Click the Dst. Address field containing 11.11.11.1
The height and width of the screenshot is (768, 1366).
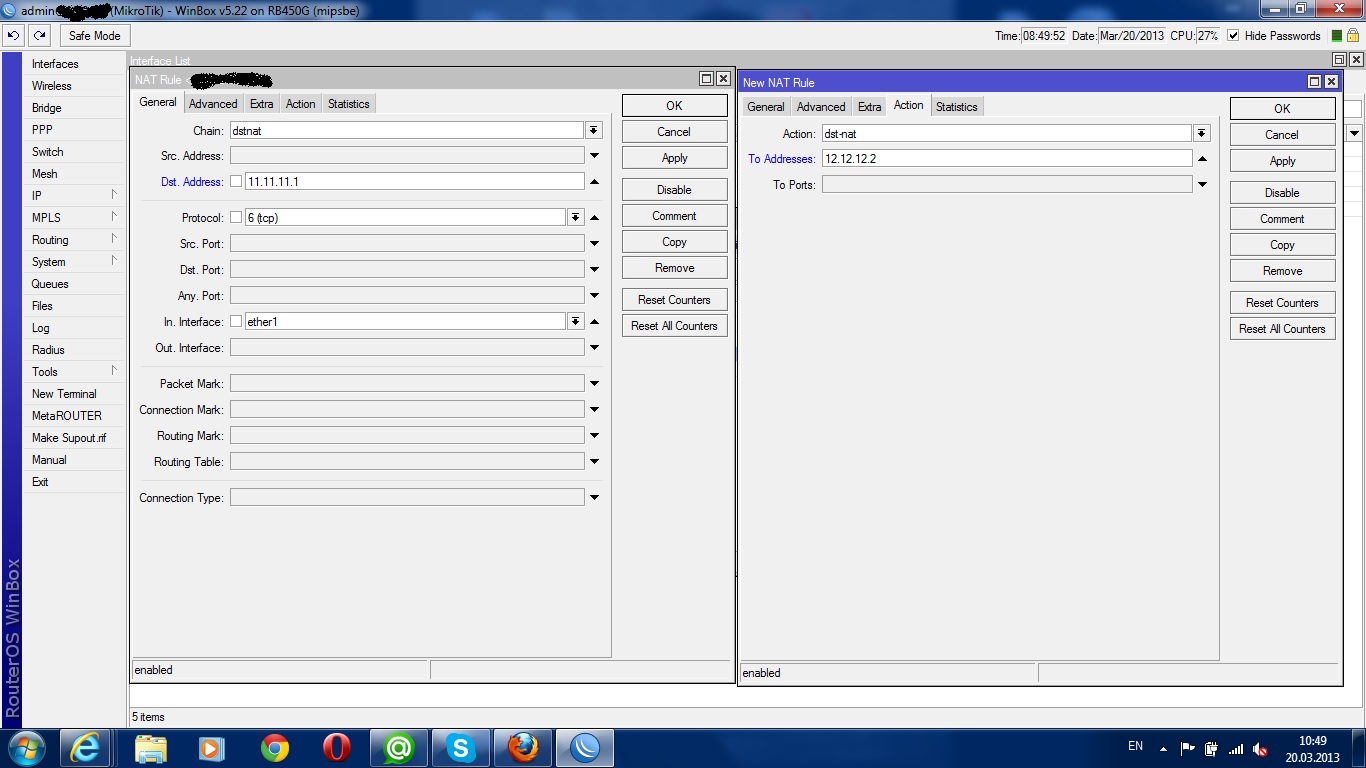414,182
